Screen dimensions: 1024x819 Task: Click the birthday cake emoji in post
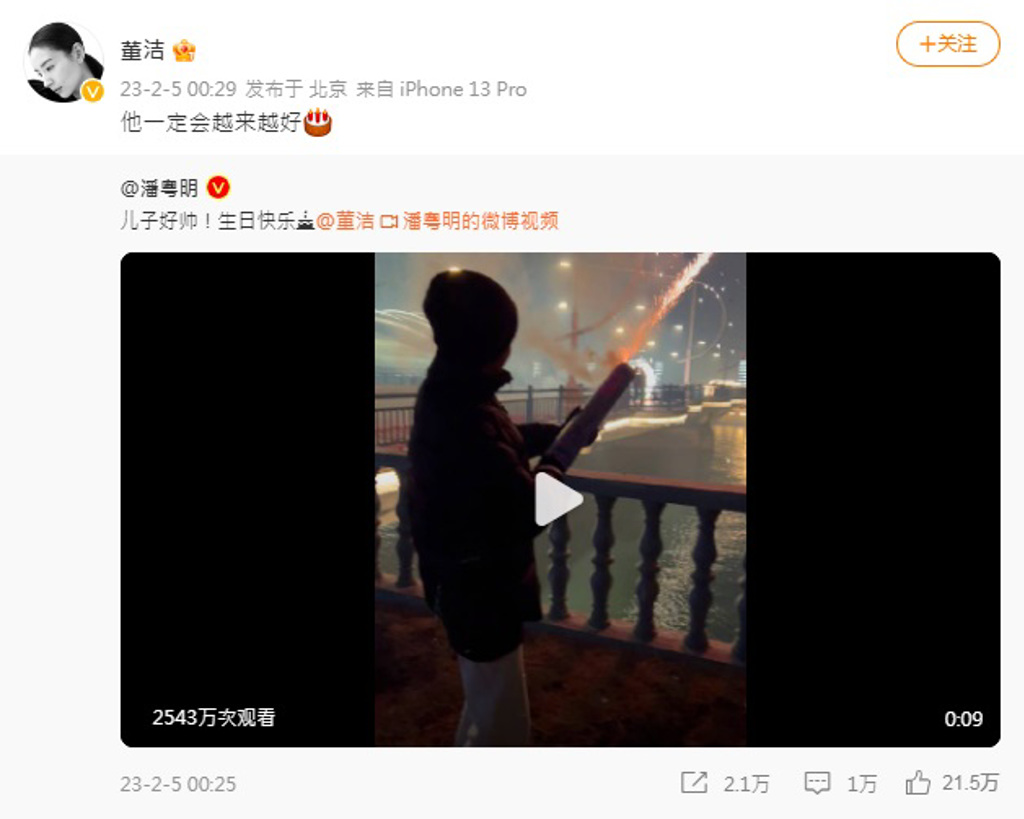click(318, 122)
